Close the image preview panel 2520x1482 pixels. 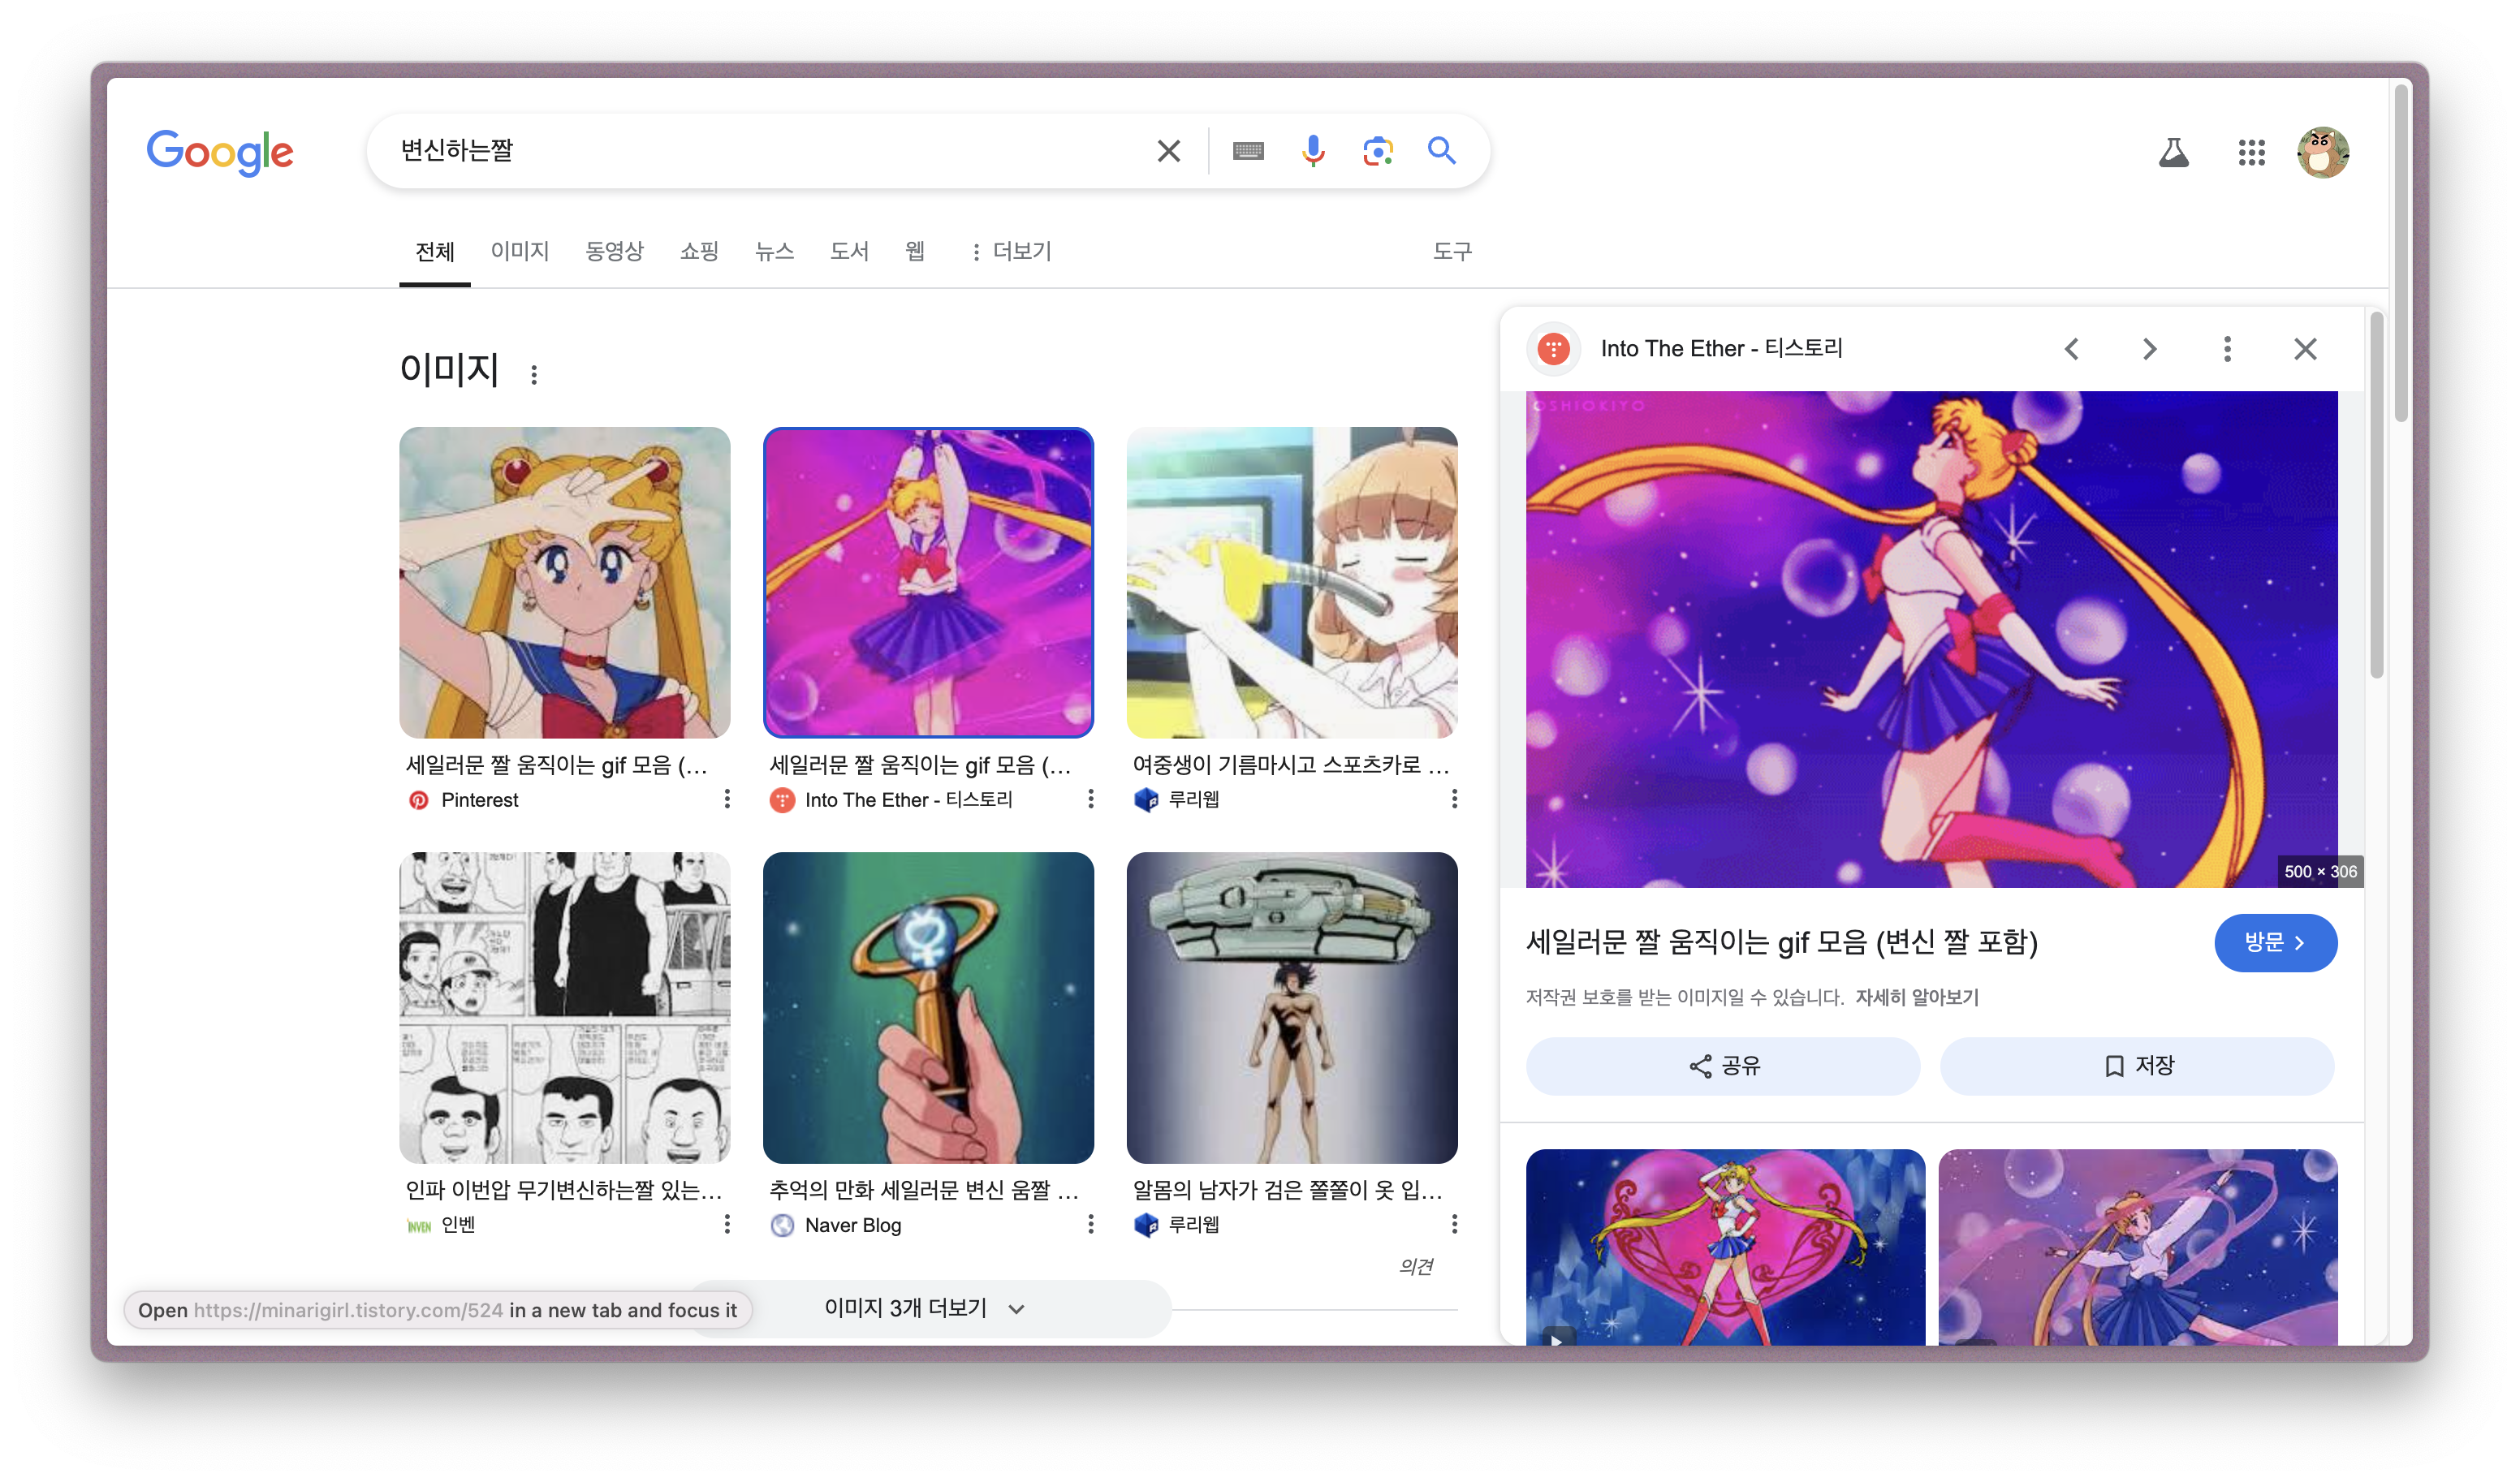[2305, 349]
